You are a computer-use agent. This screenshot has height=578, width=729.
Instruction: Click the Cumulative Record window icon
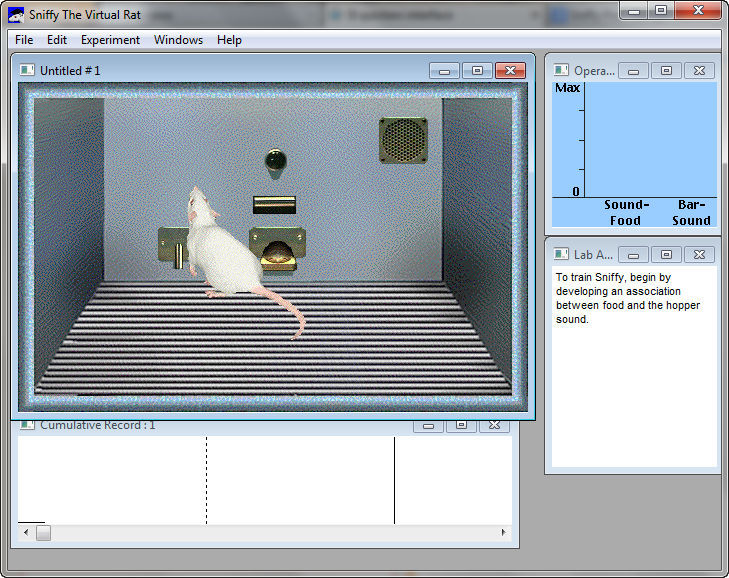pyautogui.click(x=27, y=425)
